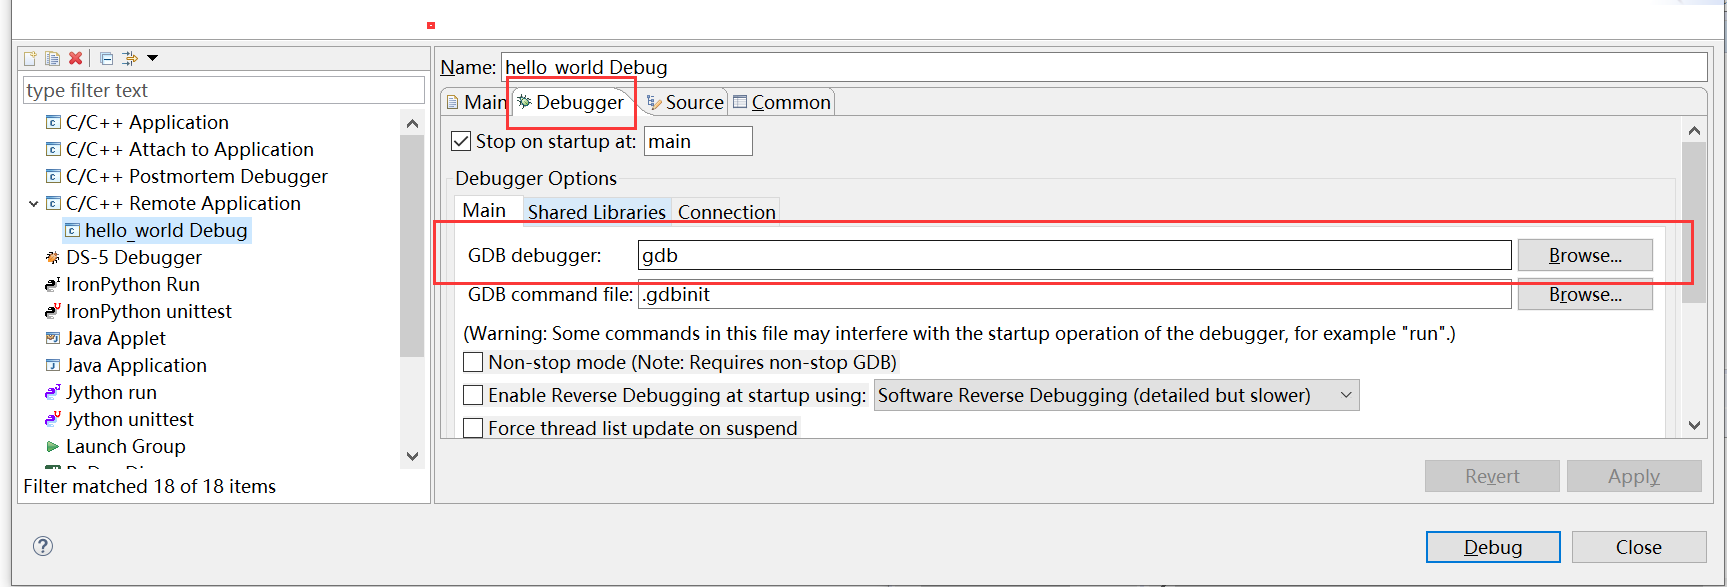Create a new launch configuration
1727x587 pixels.
click(x=29, y=57)
